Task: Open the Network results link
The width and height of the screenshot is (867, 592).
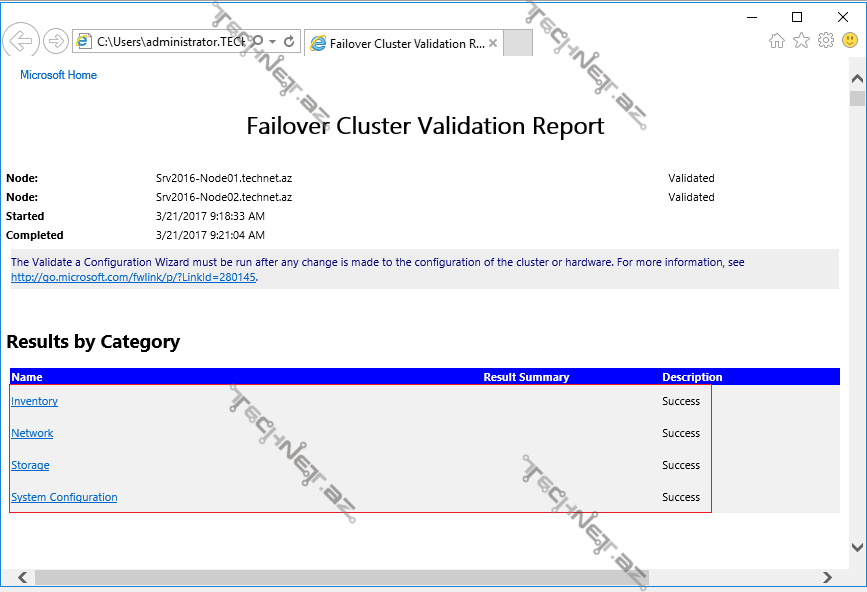Action: point(32,433)
